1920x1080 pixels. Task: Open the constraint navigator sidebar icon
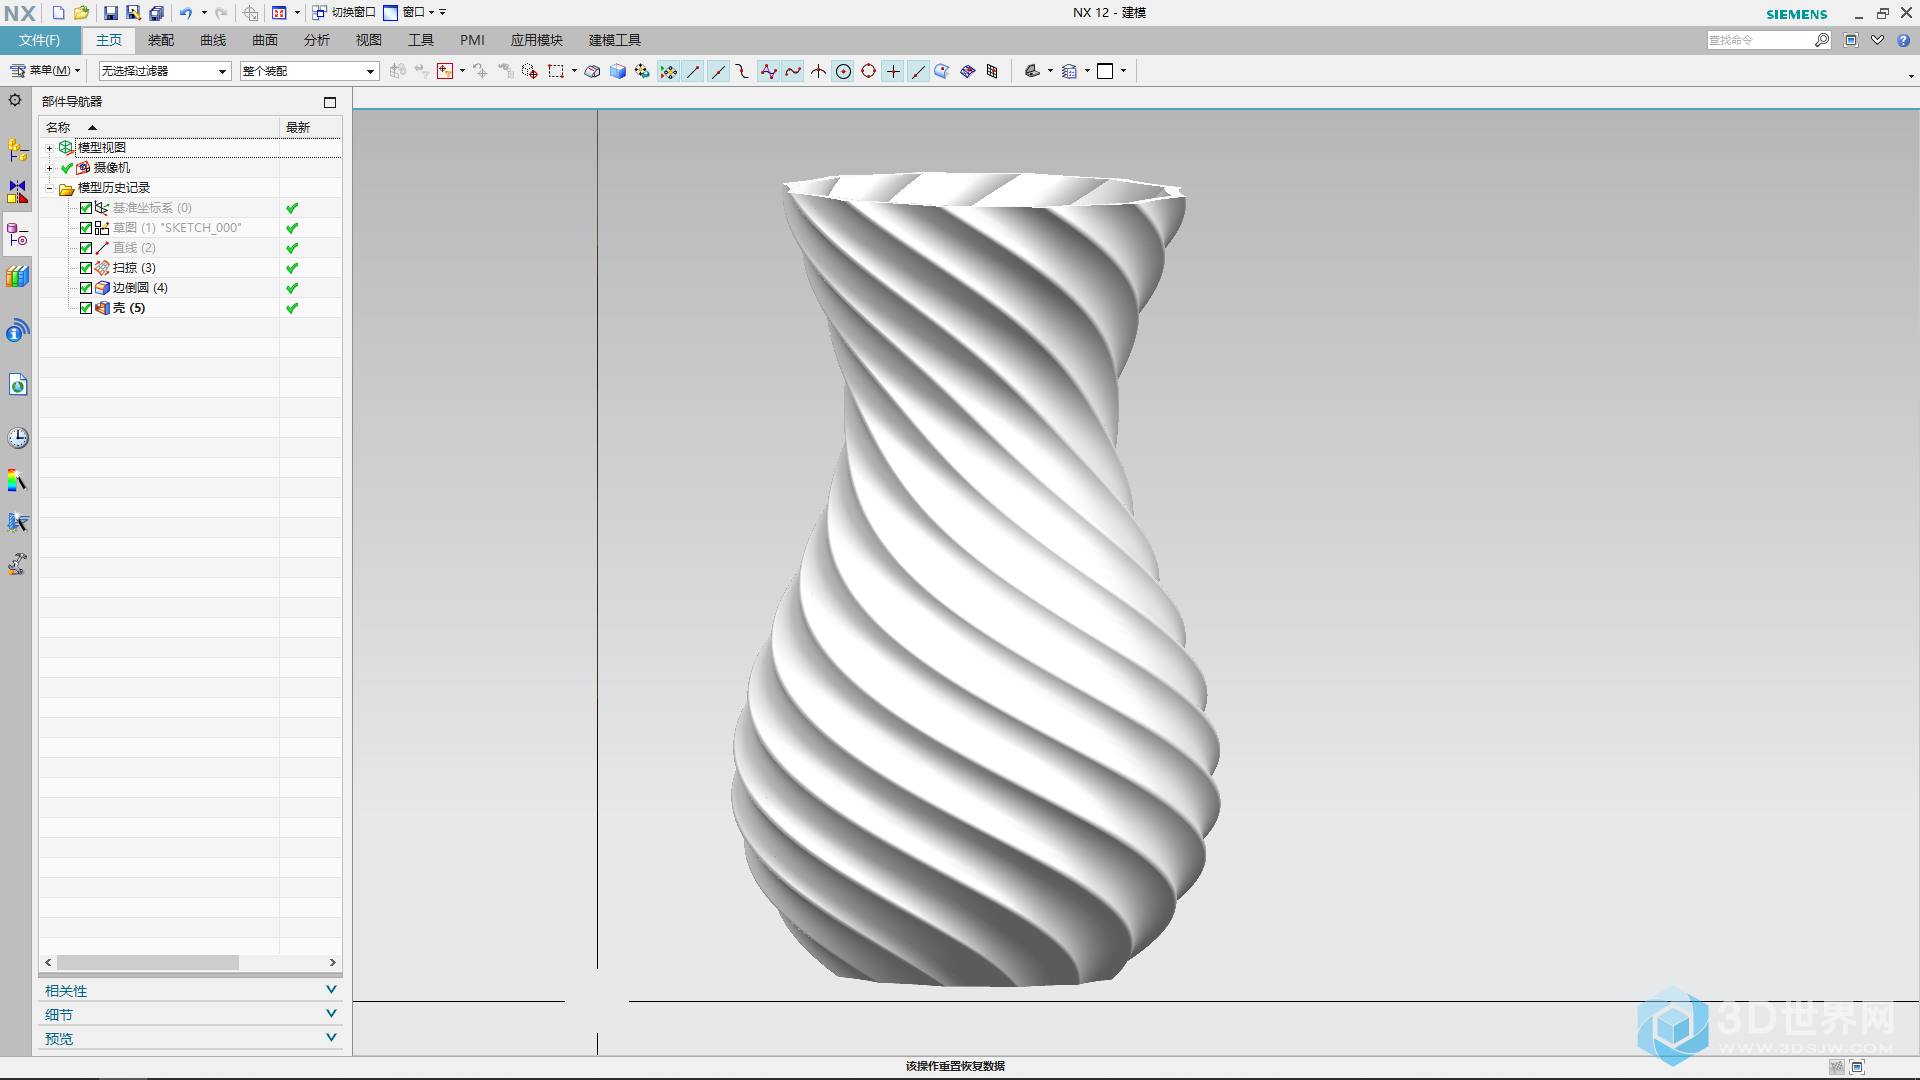17,191
